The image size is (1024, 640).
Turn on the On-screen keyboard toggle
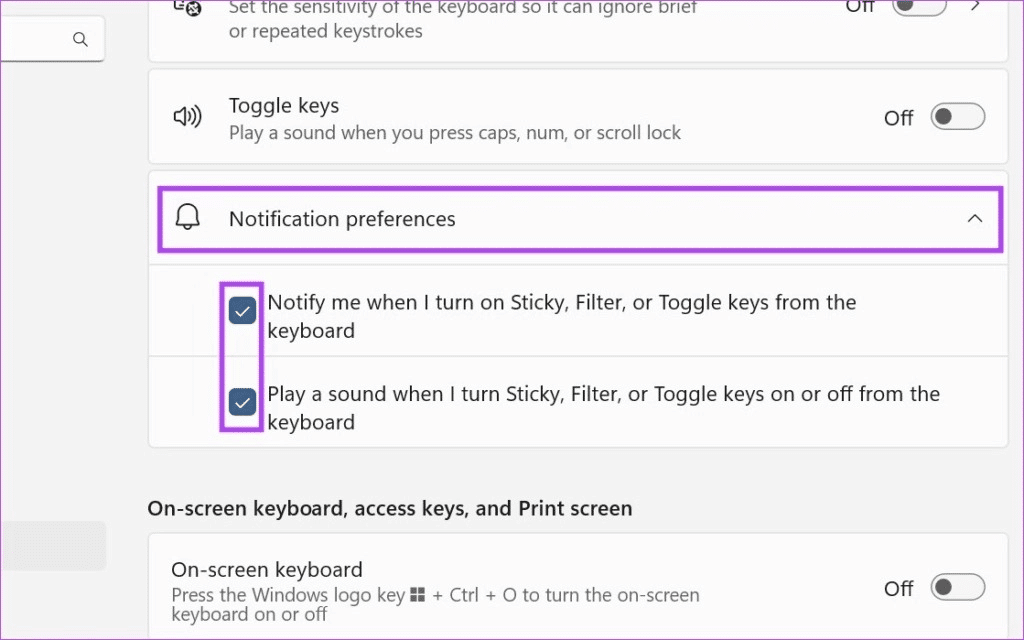pos(957,588)
